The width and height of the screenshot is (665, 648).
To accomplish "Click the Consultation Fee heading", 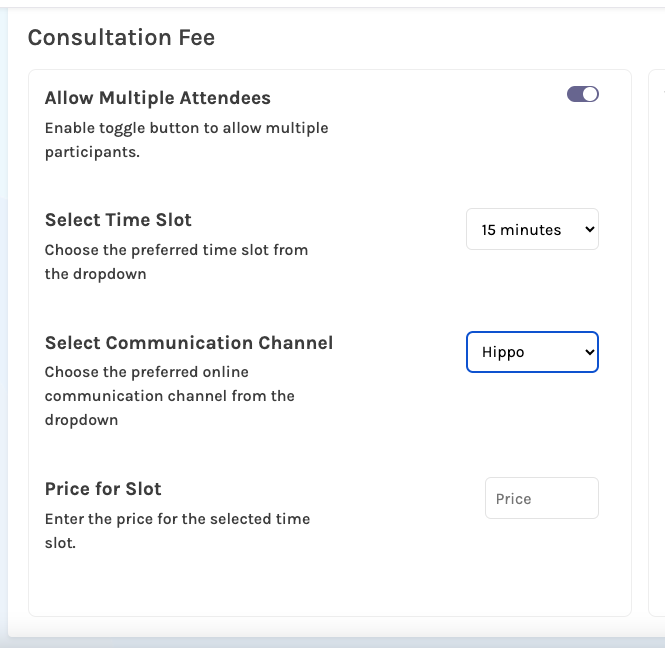I will (x=121, y=37).
